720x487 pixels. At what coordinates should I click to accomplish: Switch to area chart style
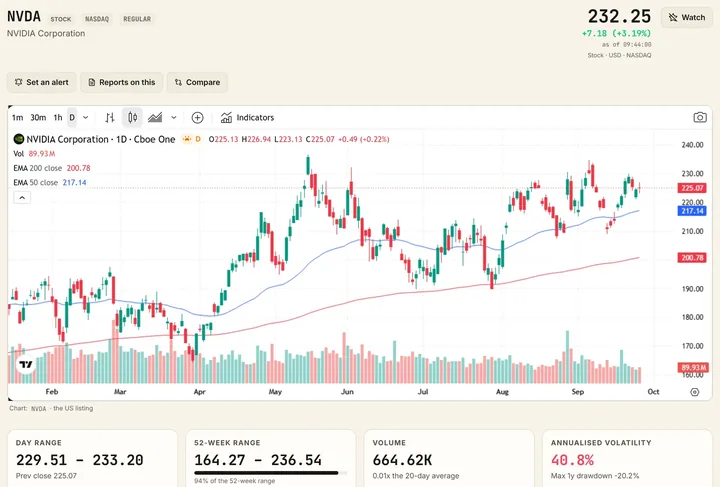[155, 118]
